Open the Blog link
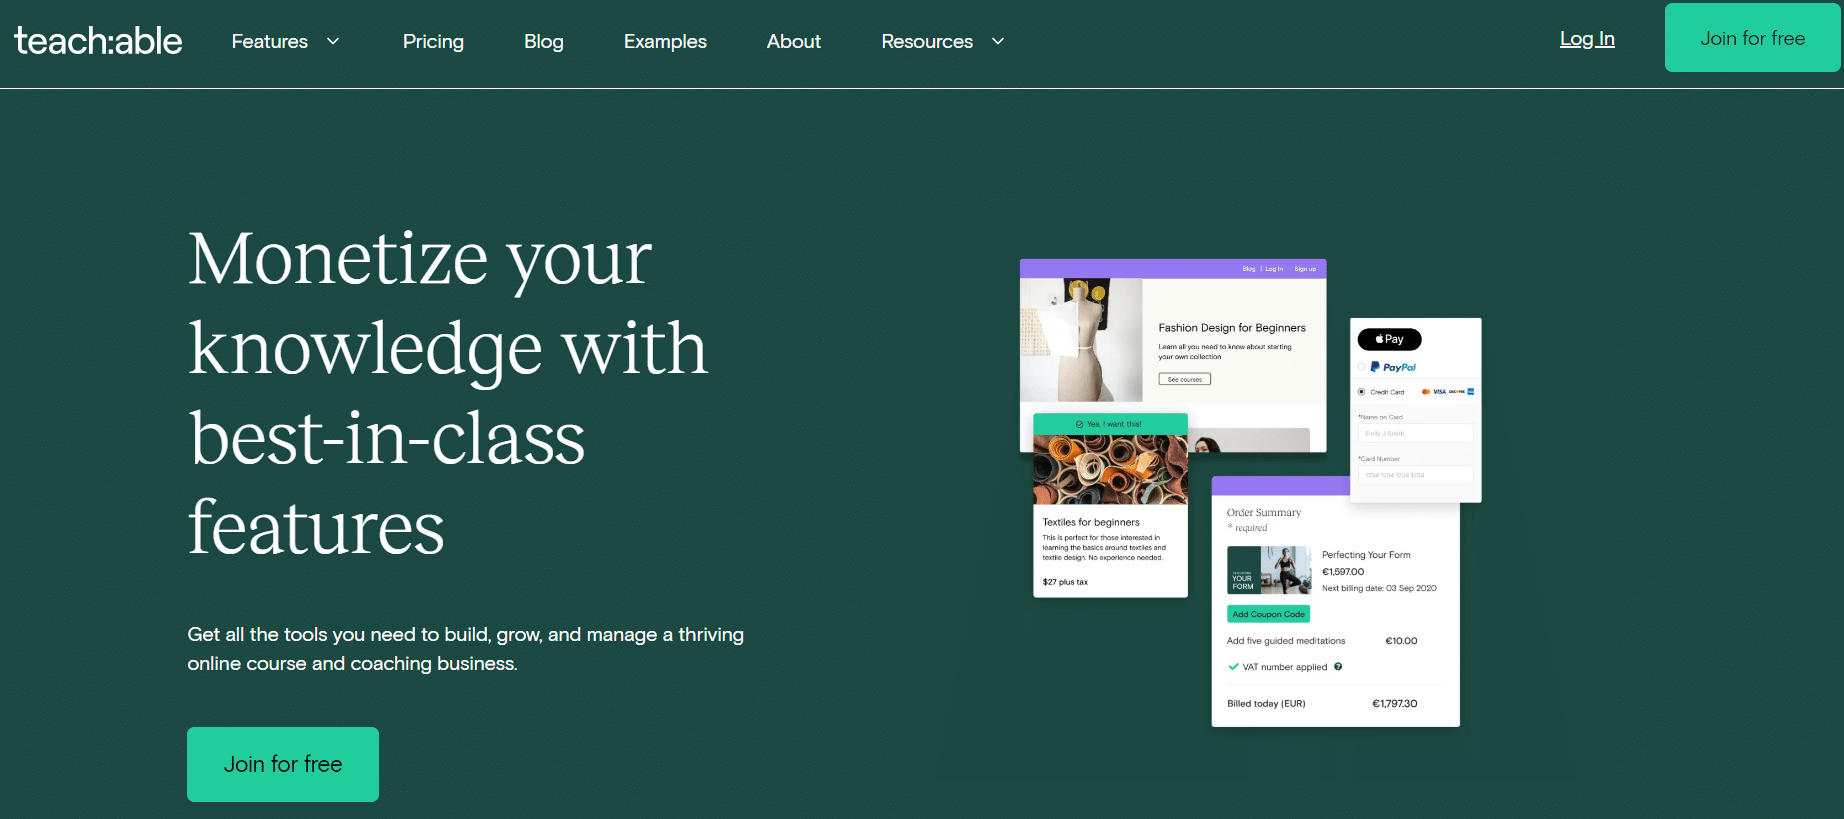Viewport: 1844px width, 819px height. tap(544, 41)
